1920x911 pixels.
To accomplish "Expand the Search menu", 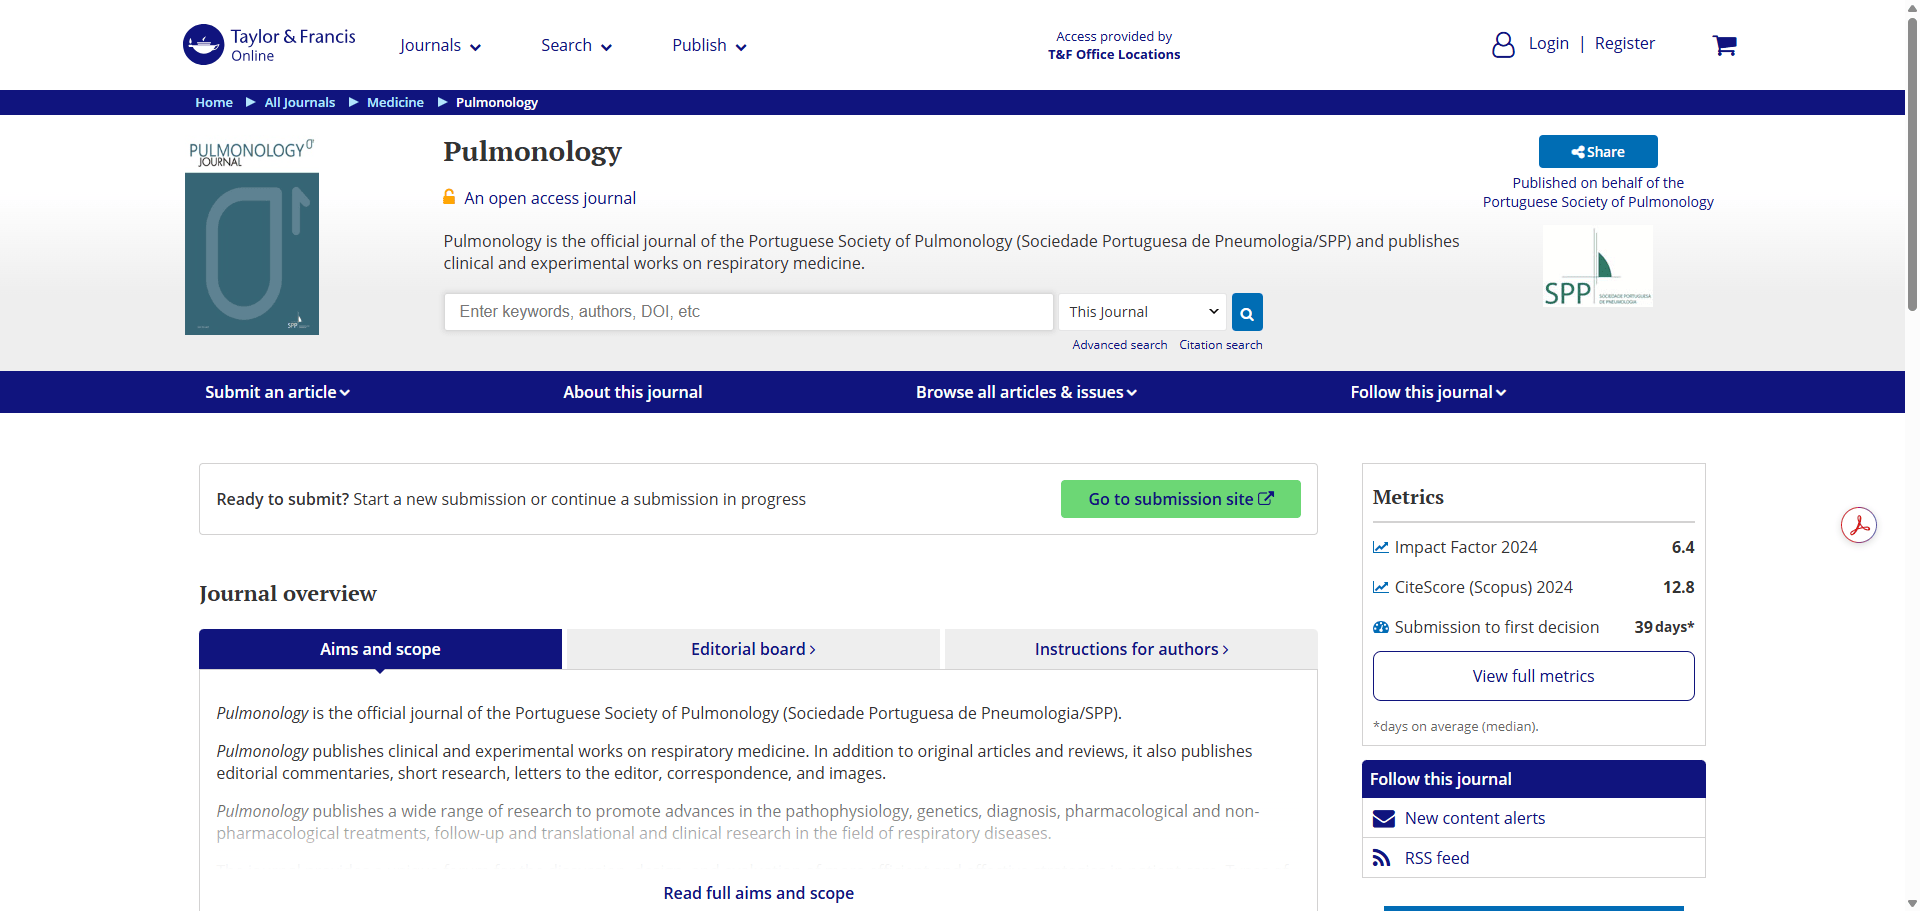I will (x=577, y=46).
